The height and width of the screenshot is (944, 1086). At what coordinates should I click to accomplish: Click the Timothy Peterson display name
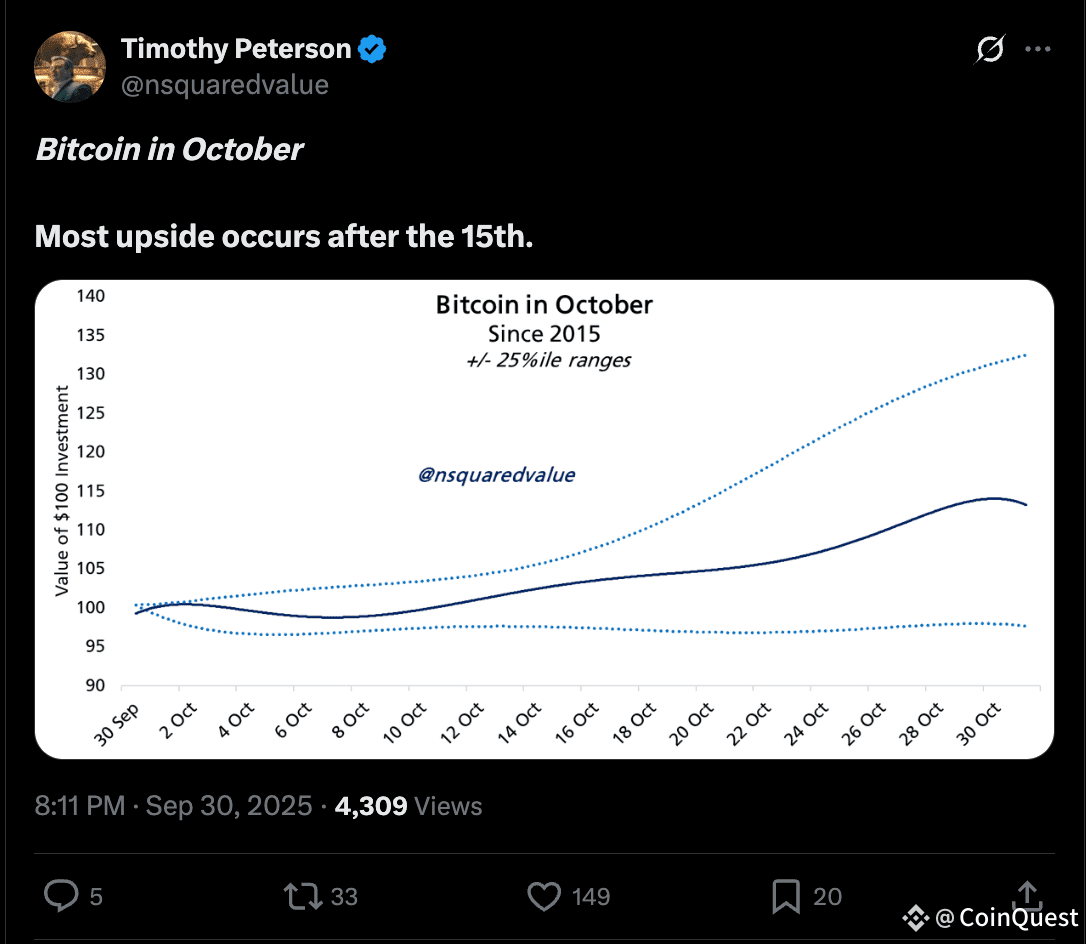click(236, 48)
